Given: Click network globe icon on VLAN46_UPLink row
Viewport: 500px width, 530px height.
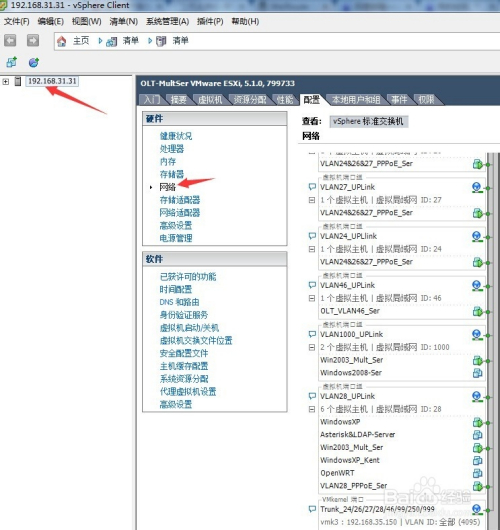Looking at the screenshot, I should coord(477,286).
